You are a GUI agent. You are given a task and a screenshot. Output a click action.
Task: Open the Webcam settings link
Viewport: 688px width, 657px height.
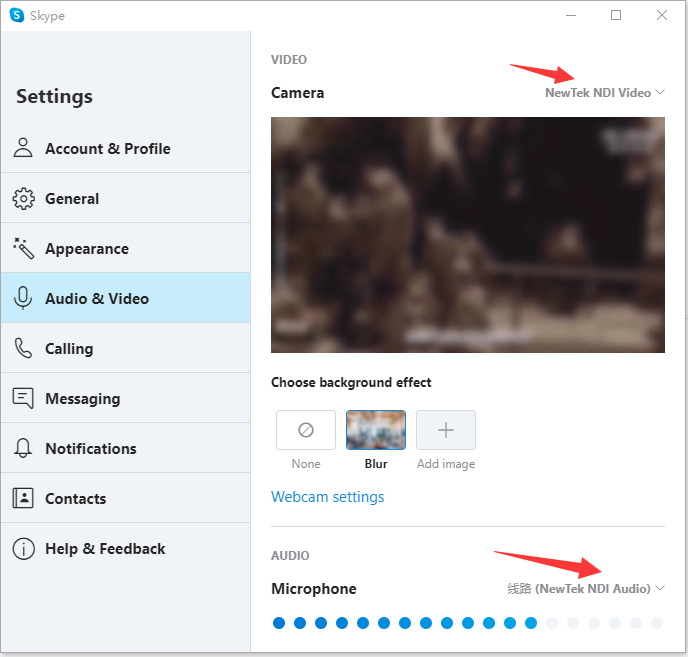(327, 497)
